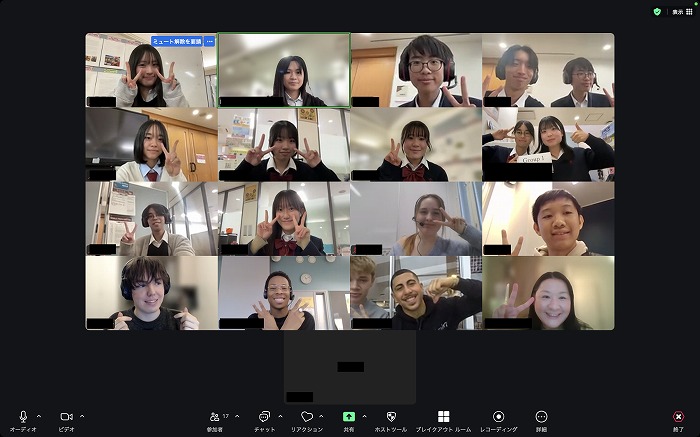Click the ask to unmute button
The height and width of the screenshot is (437, 700).
tap(176, 41)
